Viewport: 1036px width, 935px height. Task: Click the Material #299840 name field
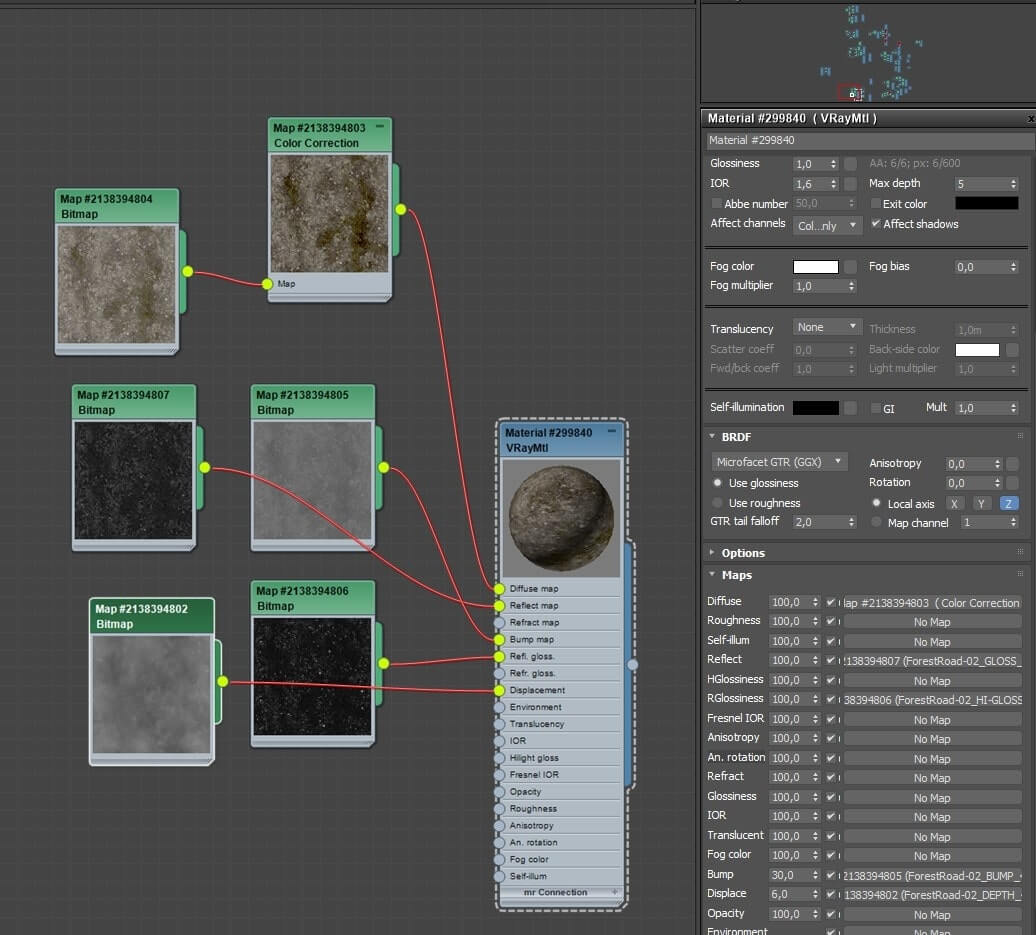[x=870, y=140]
